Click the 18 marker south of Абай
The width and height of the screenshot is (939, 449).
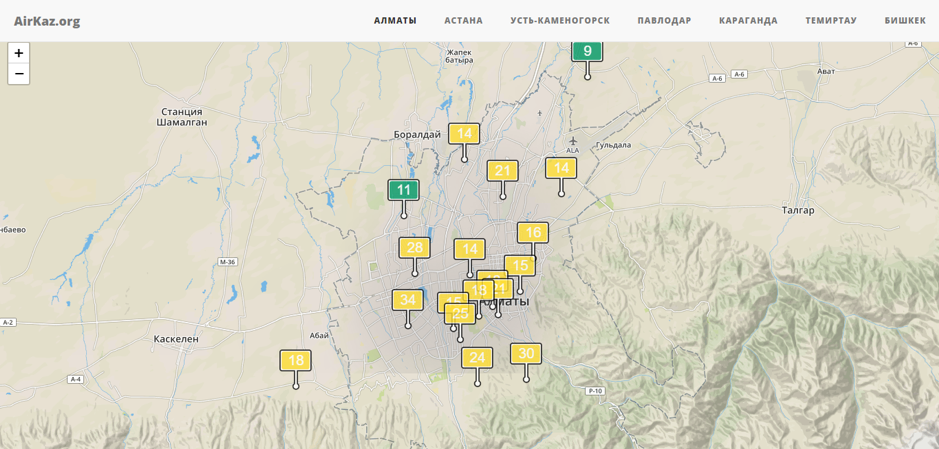pos(295,361)
